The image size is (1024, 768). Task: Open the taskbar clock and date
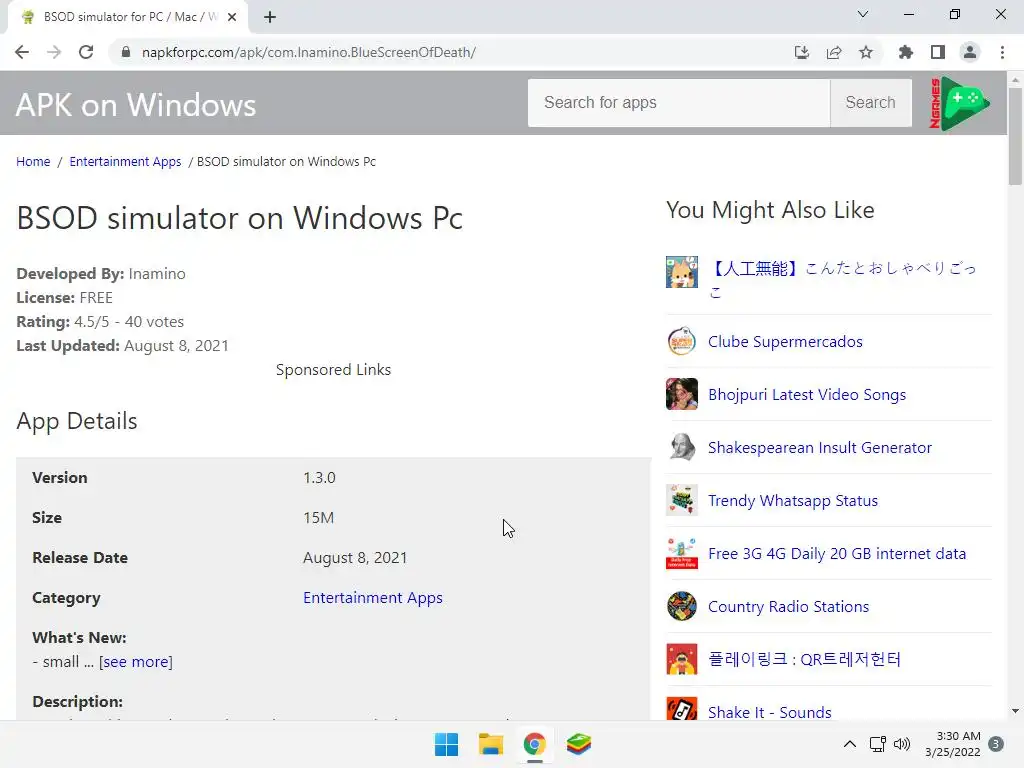tap(953, 744)
